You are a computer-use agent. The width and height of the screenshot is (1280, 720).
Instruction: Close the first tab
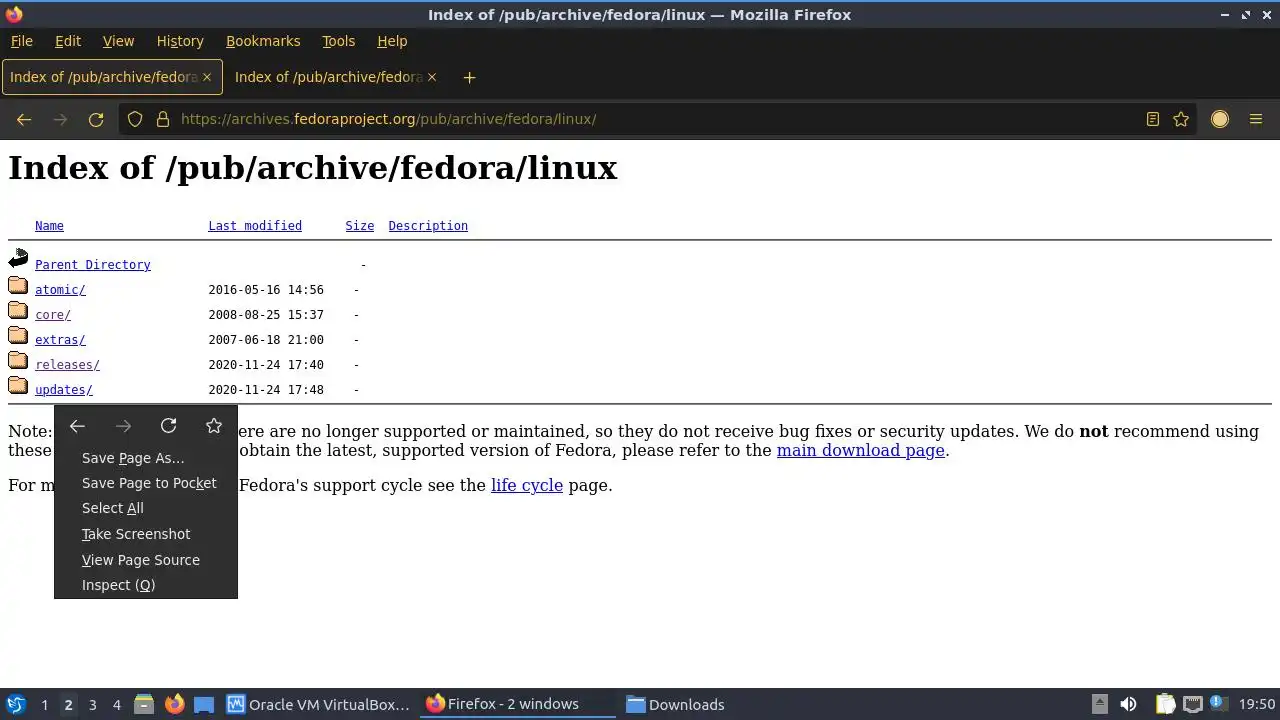tap(207, 77)
